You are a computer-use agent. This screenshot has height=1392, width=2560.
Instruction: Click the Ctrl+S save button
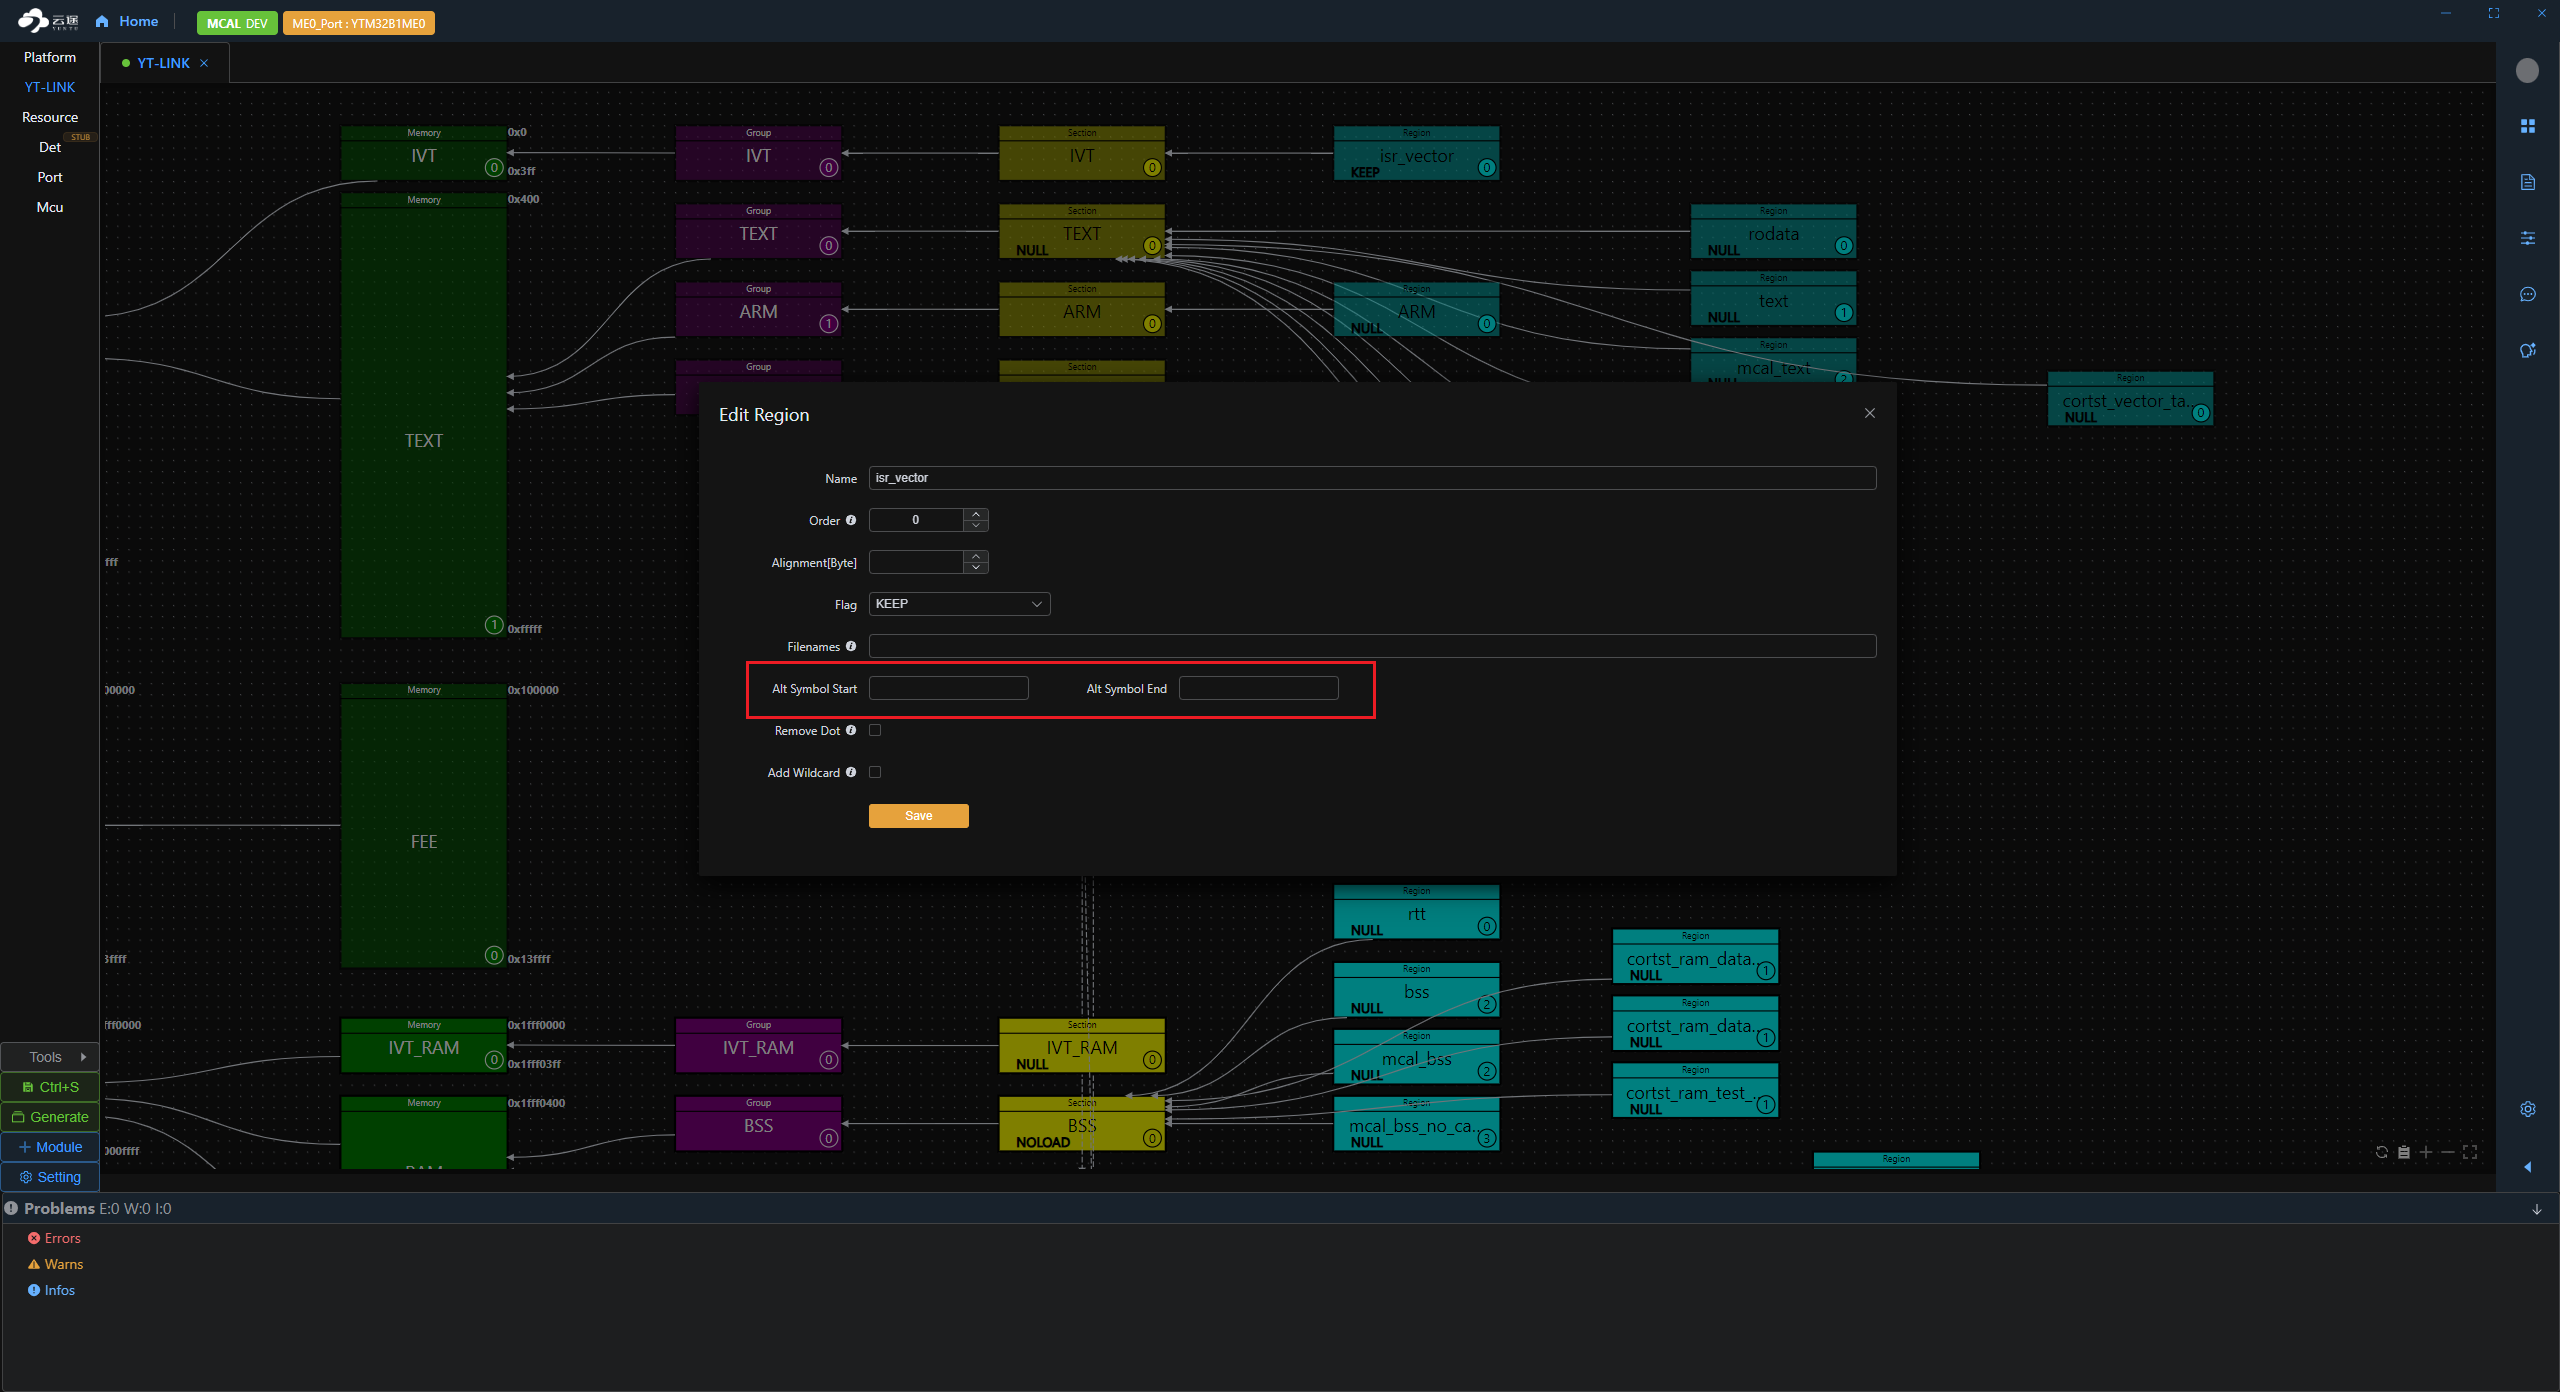(x=50, y=1087)
